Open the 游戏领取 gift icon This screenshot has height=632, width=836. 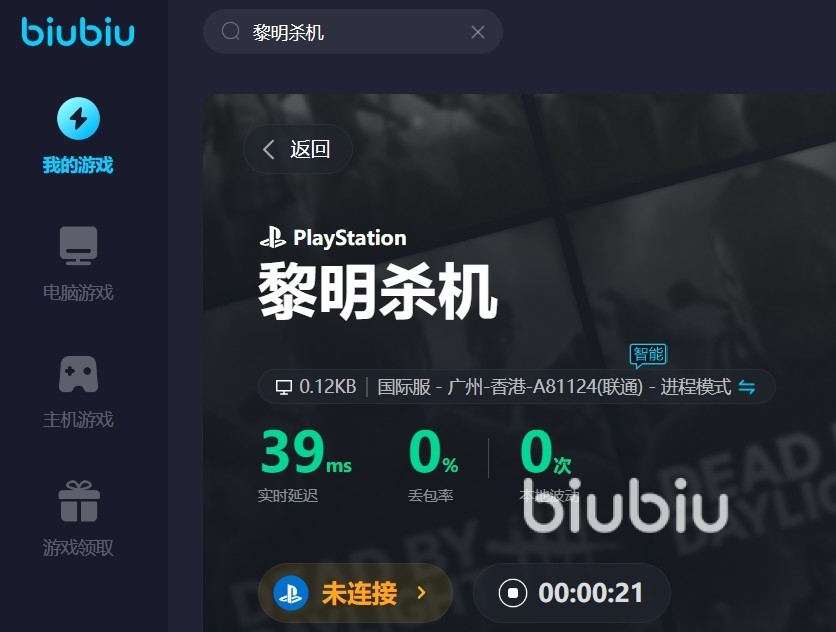tap(79, 501)
